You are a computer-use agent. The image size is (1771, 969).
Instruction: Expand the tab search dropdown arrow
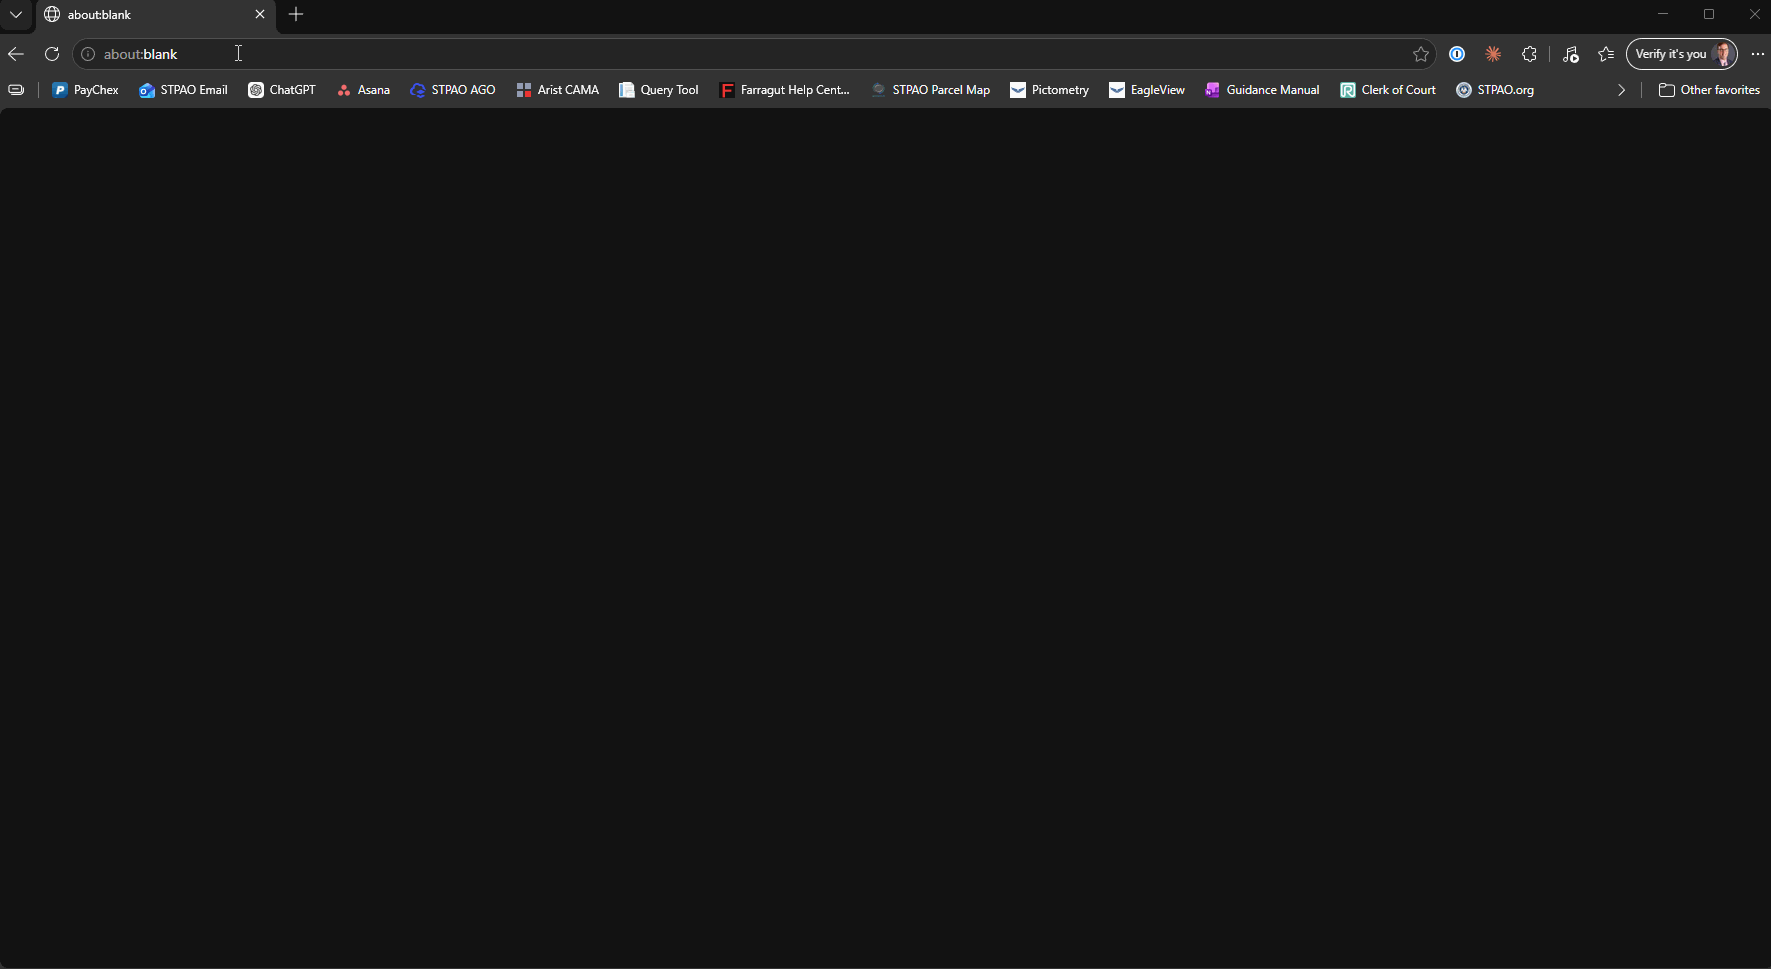(16, 14)
